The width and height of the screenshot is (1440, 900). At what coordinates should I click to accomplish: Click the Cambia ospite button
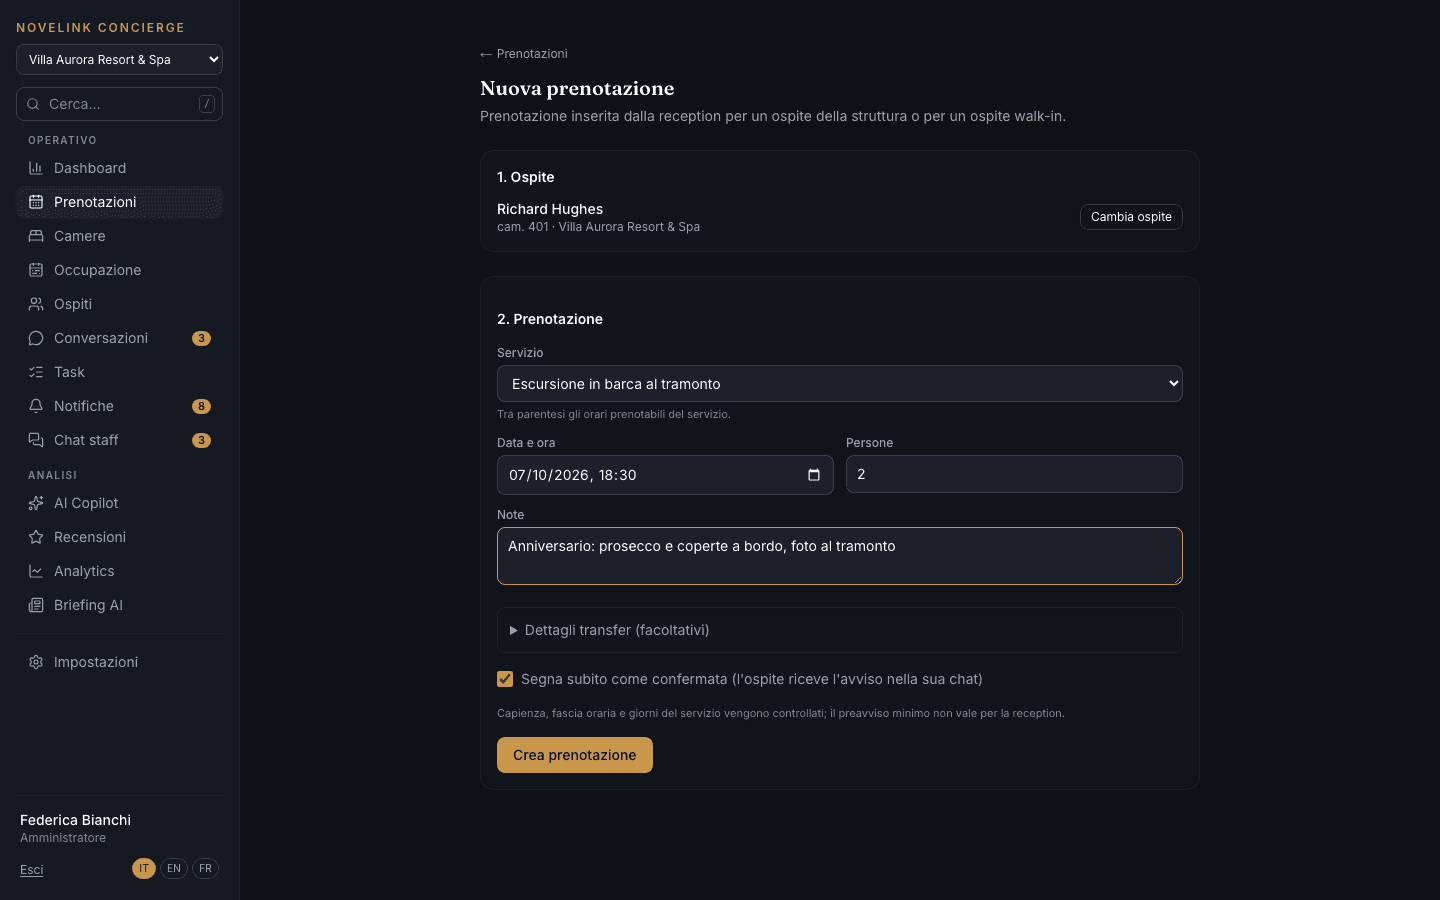[1131, 217]
